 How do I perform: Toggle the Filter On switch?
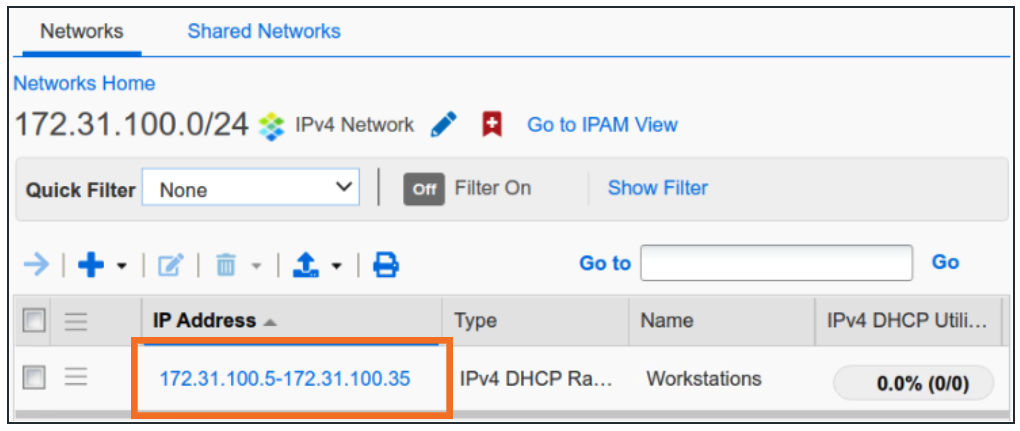(x=423, y=189)
